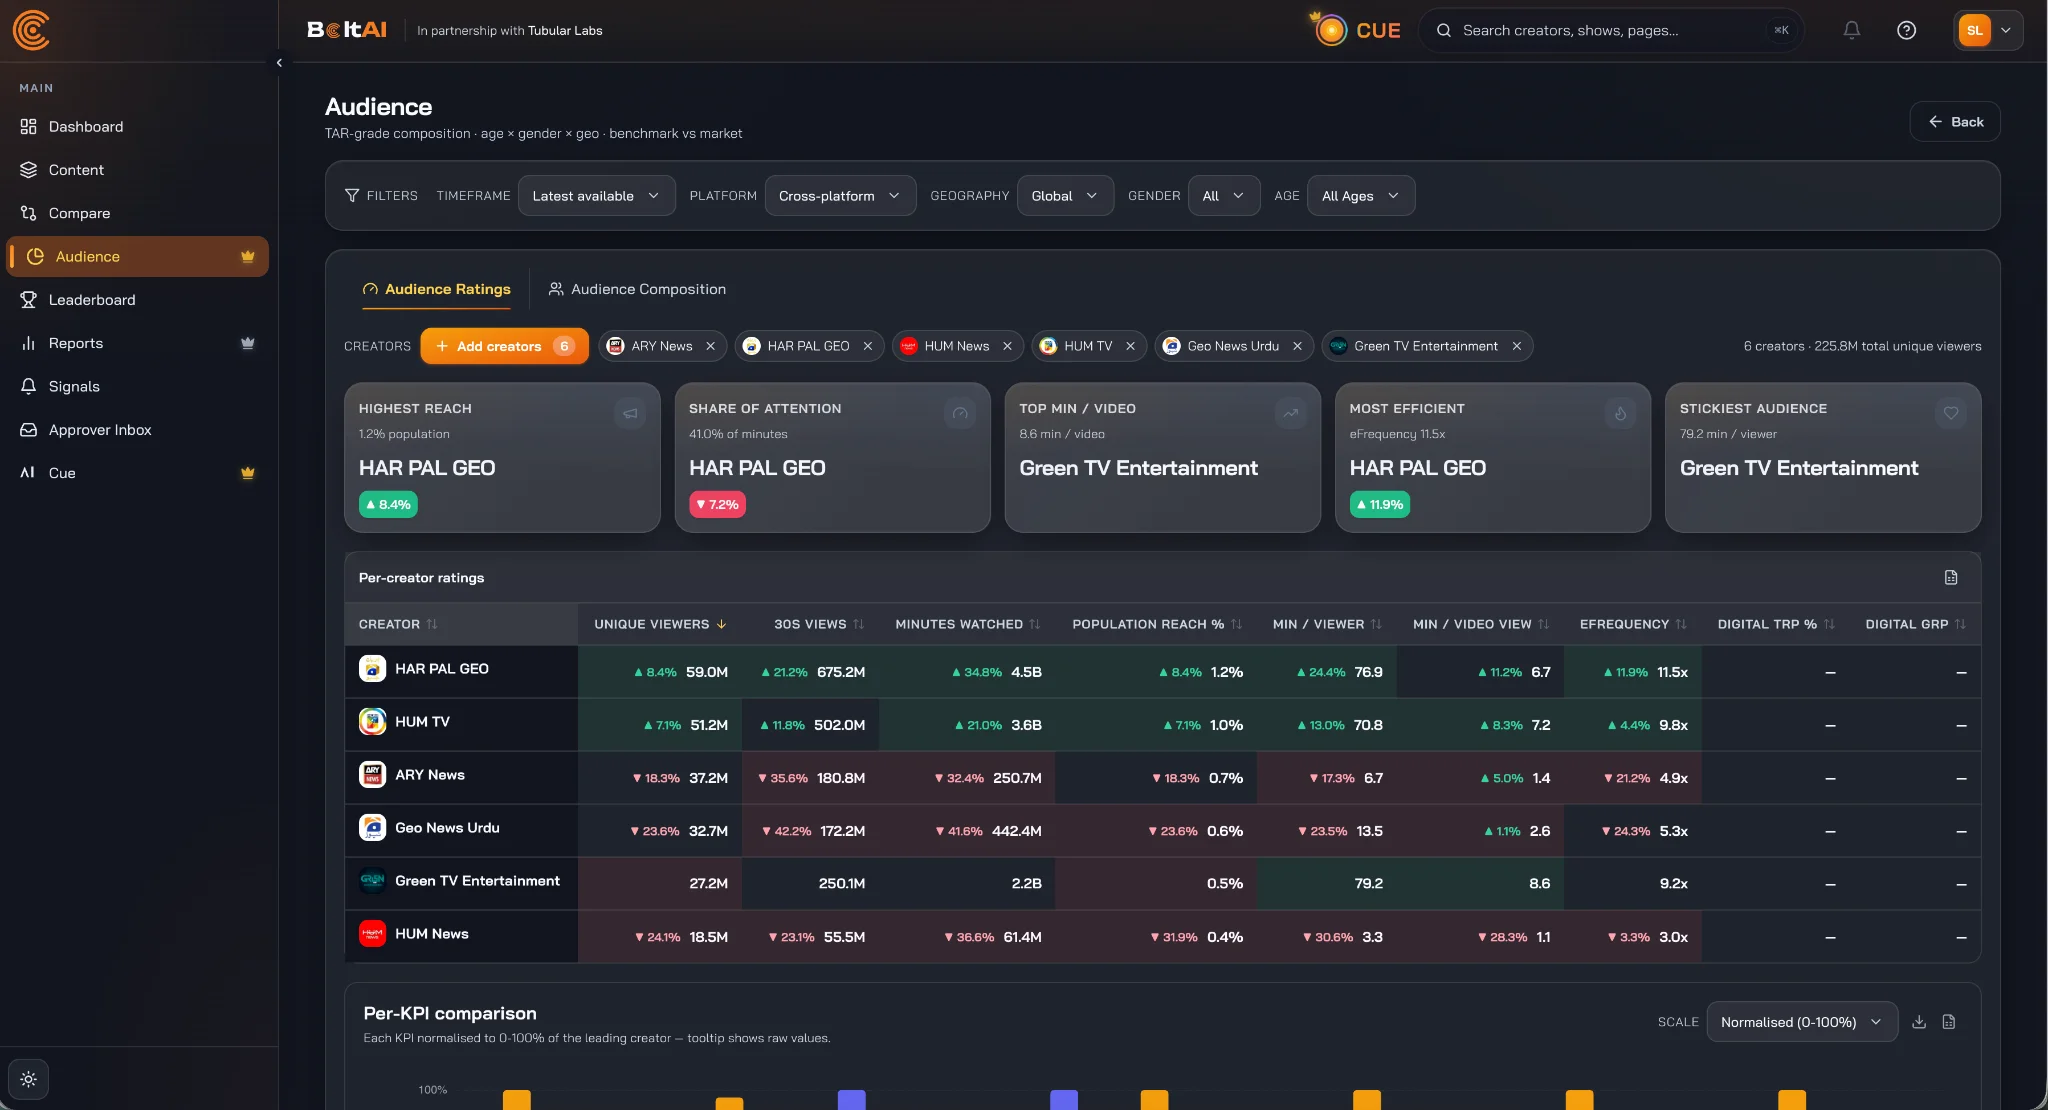
Task: Go to Dashboard in sidebar
Action: [137, 127]
